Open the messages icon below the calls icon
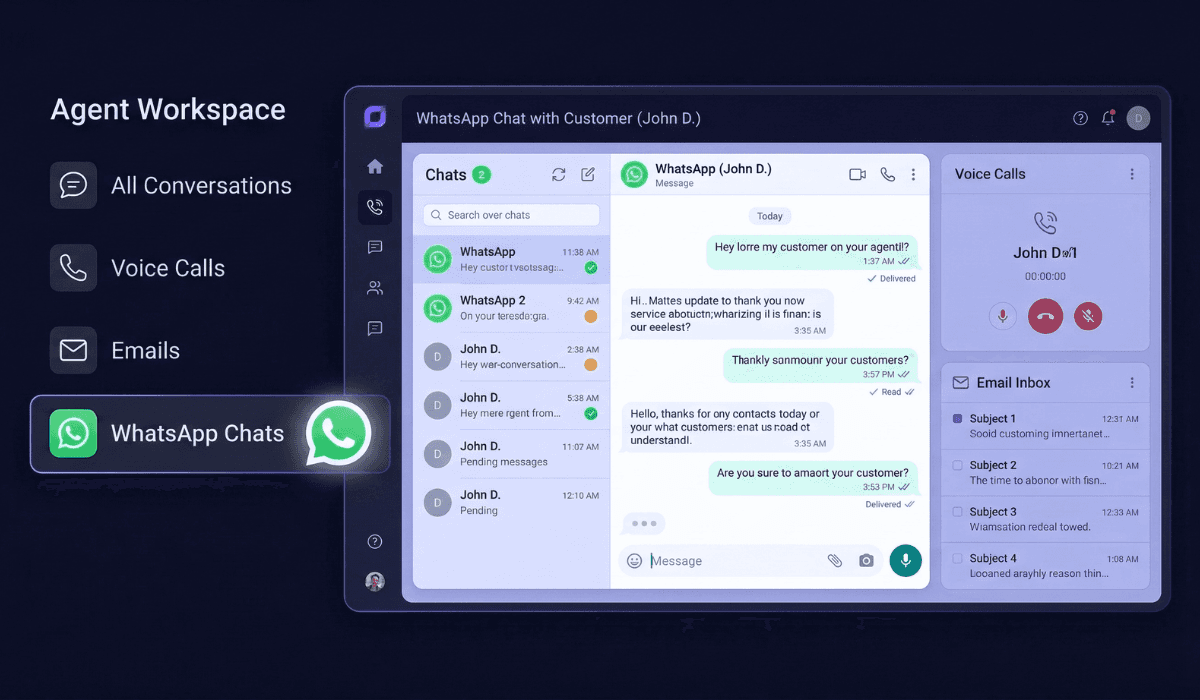The image size is (1200, 700). point(375,247)
